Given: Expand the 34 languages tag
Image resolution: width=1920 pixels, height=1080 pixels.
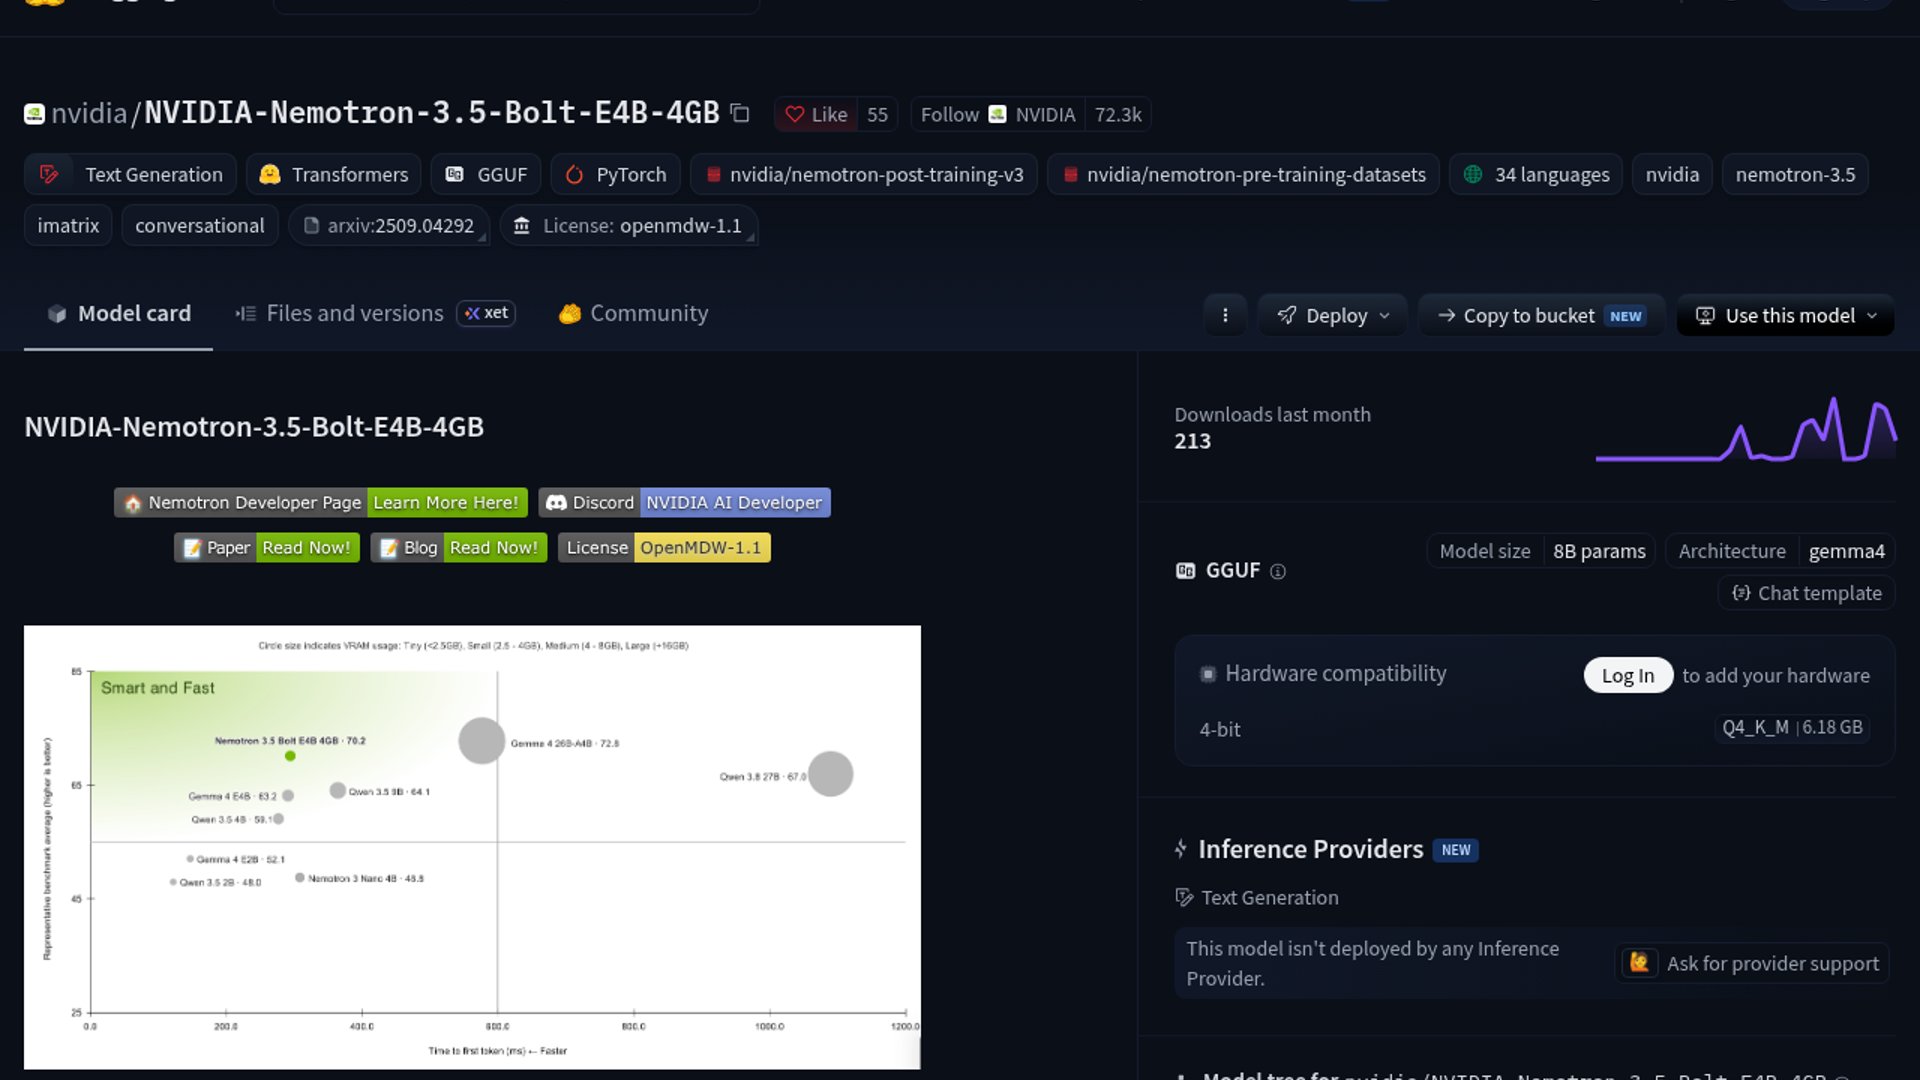Looking at the screenshot, I should pos(1536,174).
